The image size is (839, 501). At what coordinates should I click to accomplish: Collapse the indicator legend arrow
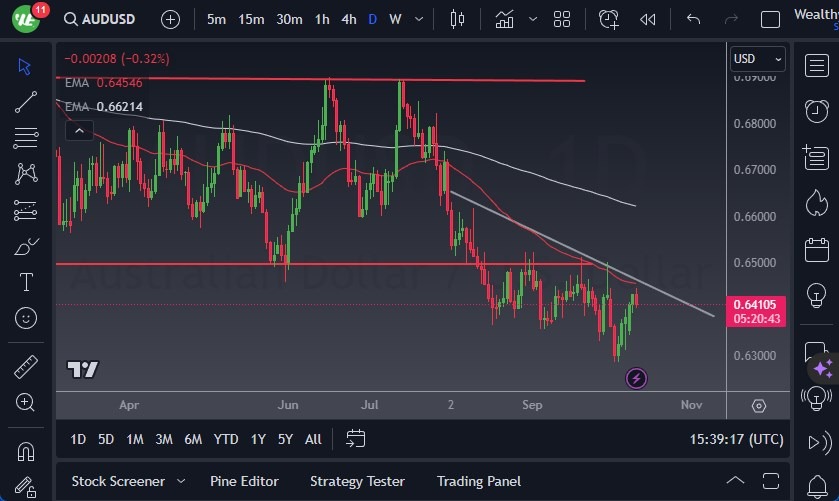[x=77, y=130]
